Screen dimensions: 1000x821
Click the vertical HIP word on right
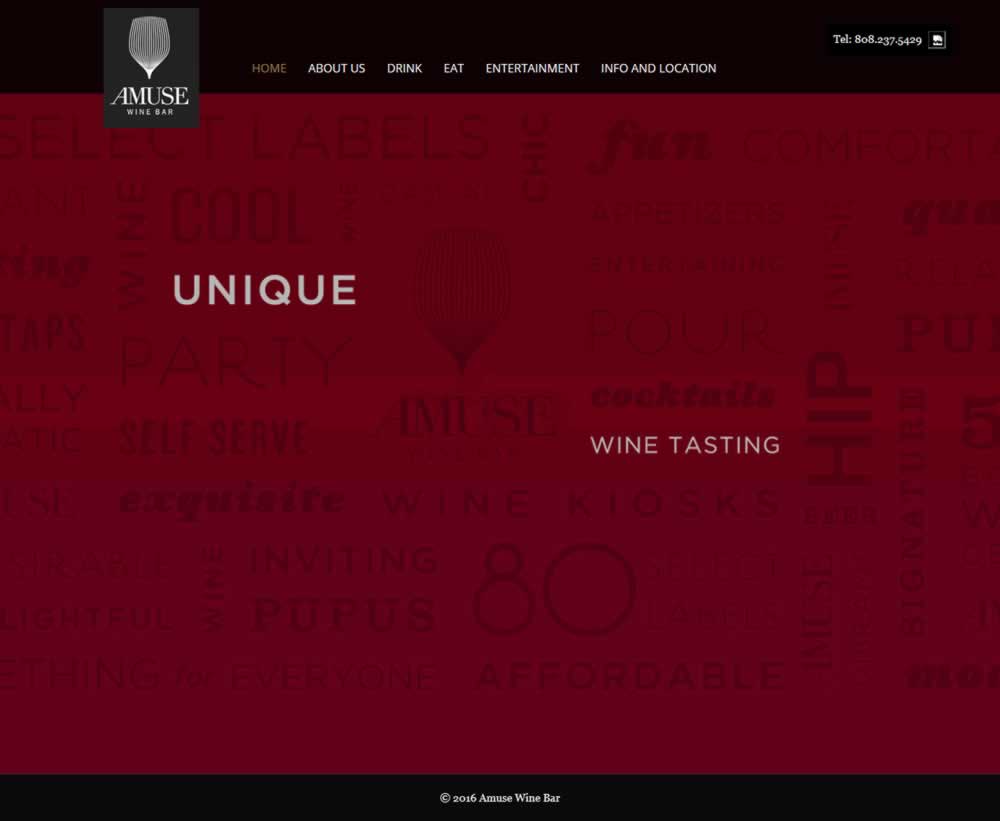tap(838, 418)
